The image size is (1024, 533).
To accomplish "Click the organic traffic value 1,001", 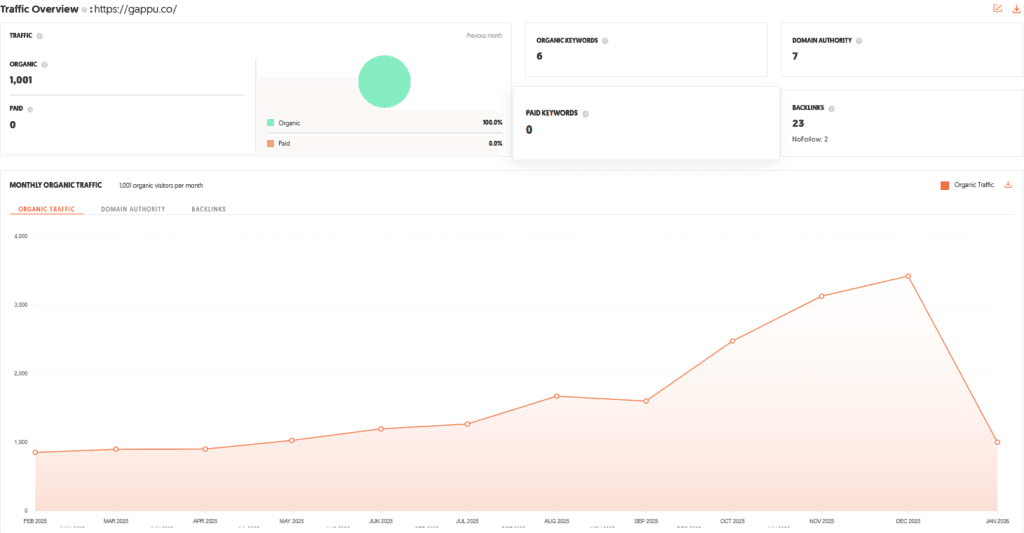I will point(21,80).
